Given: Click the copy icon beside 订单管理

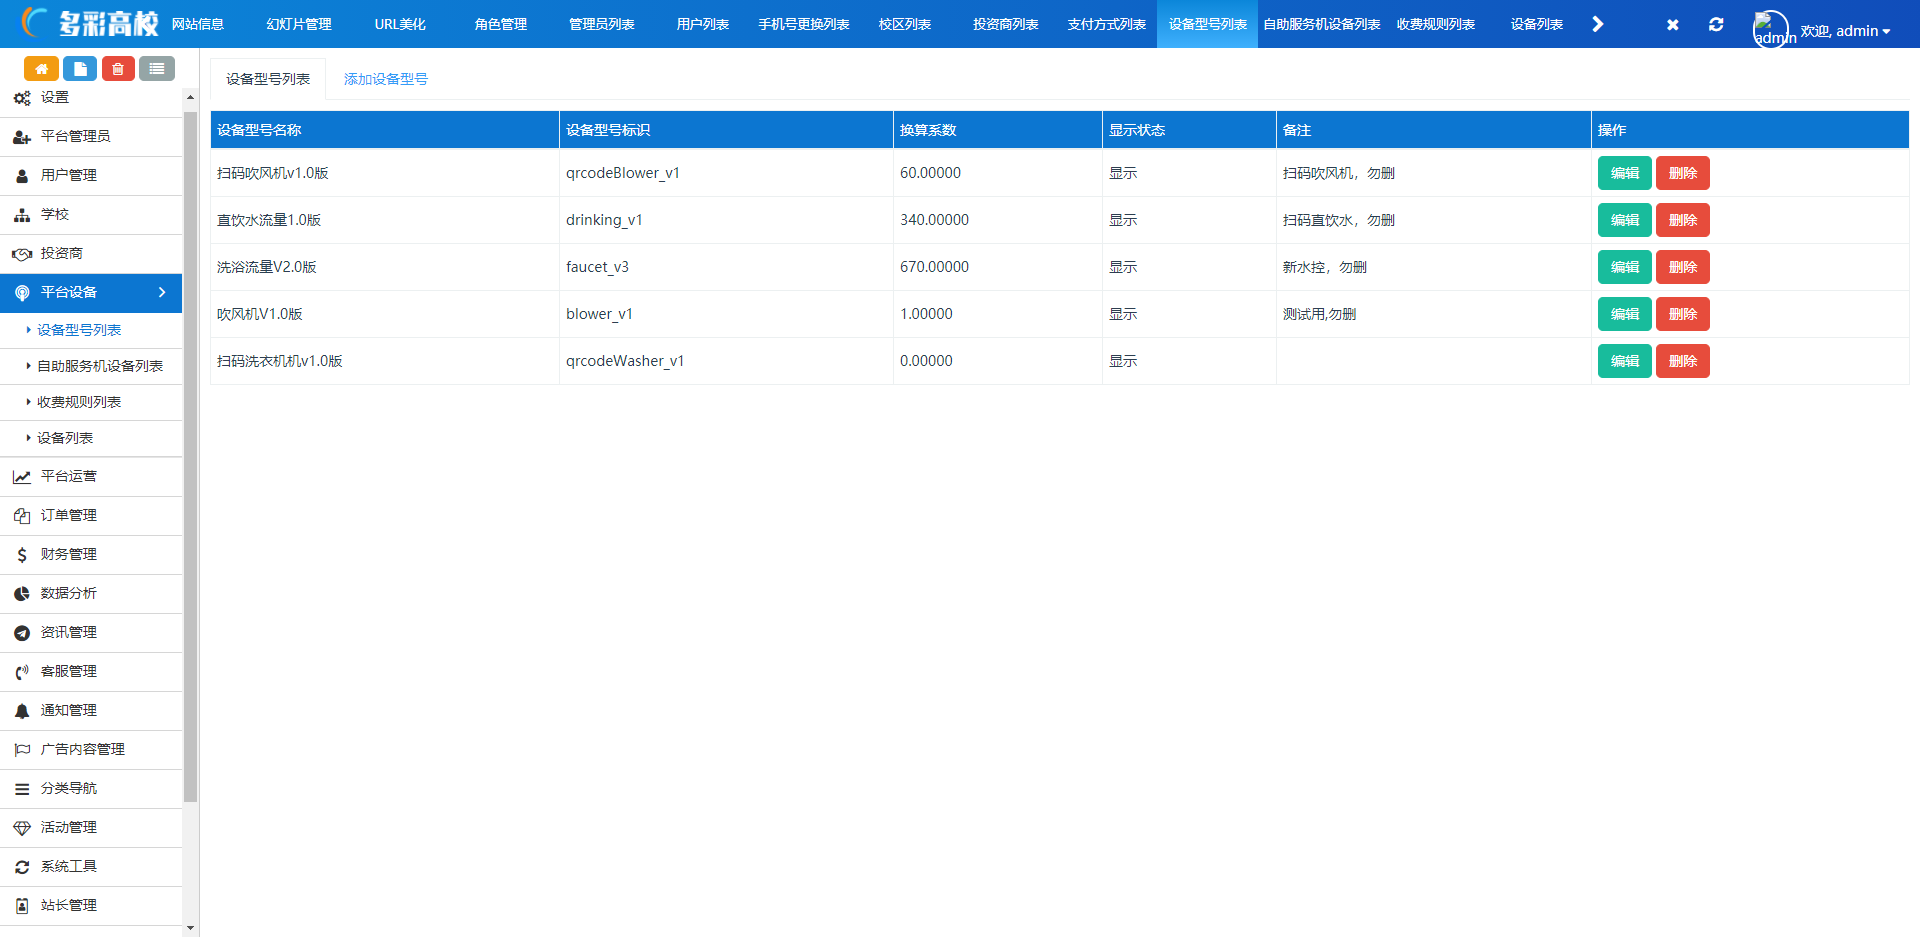Looking at the screenshot, I should click(22, 516).
